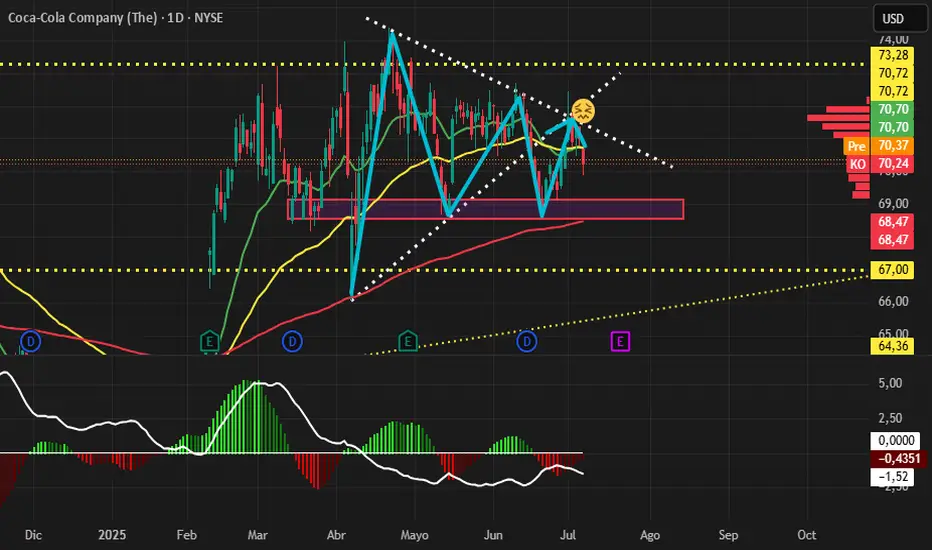The width and height of the screenshot is (932, 550).
Task: Click the Dic label on time axis
Action: tap(33, 535)
